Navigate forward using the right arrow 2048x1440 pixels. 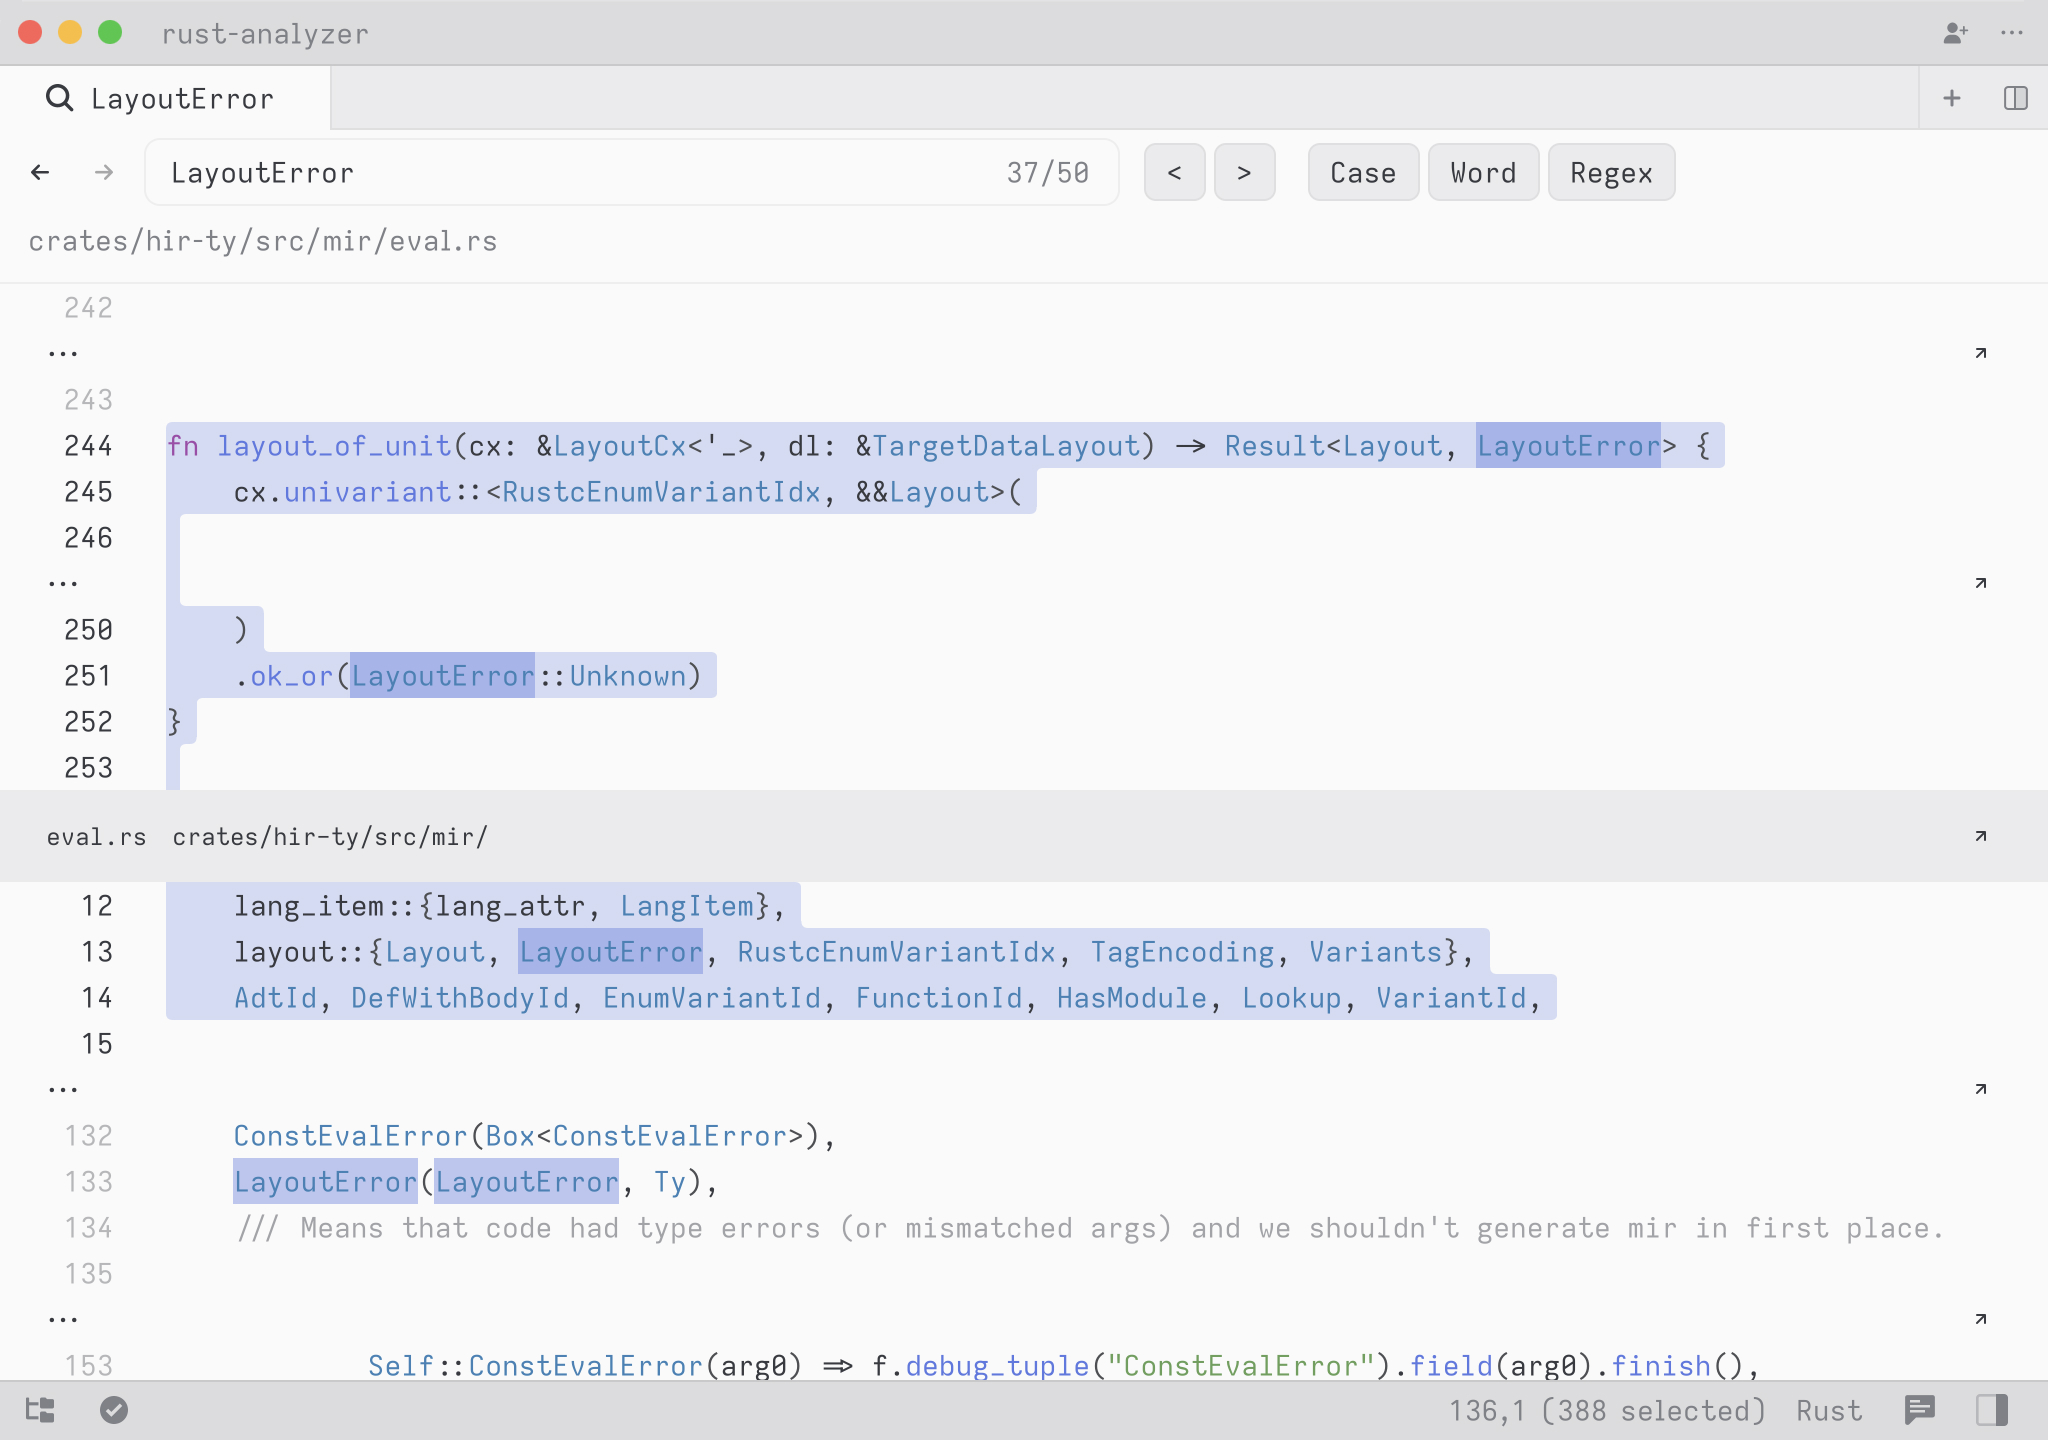pyautogui.click(x=103, y=172)
